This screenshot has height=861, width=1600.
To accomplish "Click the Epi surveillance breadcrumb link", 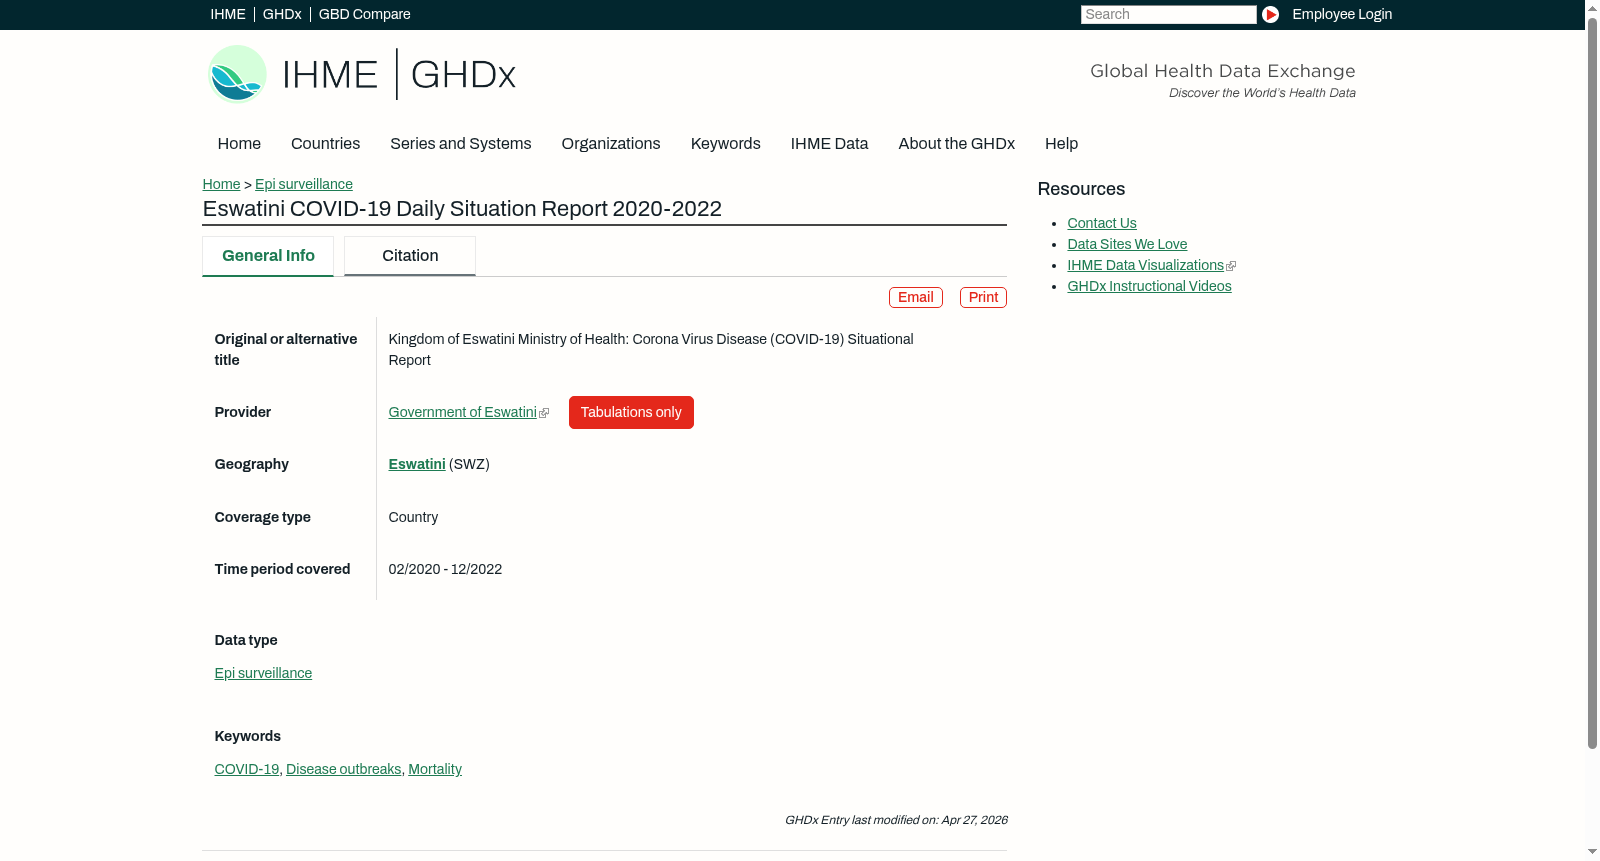I will point(304,184).
